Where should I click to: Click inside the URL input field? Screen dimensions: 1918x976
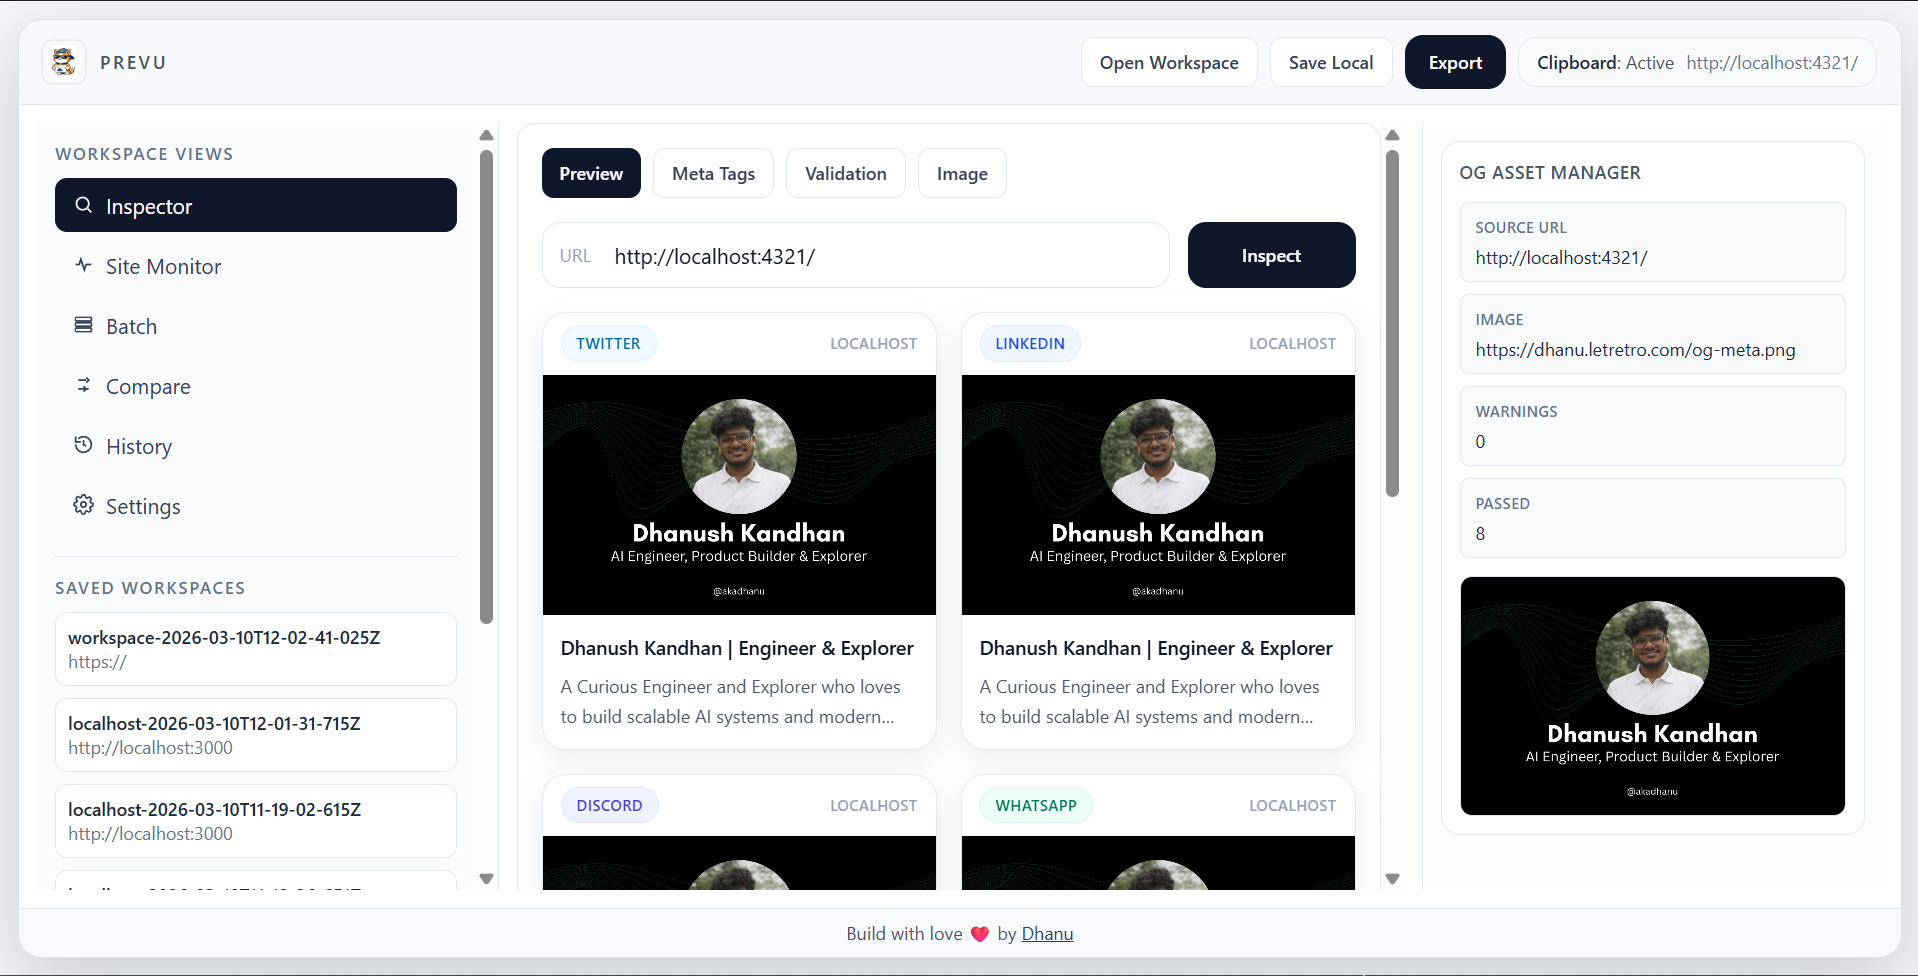click(x=880, y=255)
